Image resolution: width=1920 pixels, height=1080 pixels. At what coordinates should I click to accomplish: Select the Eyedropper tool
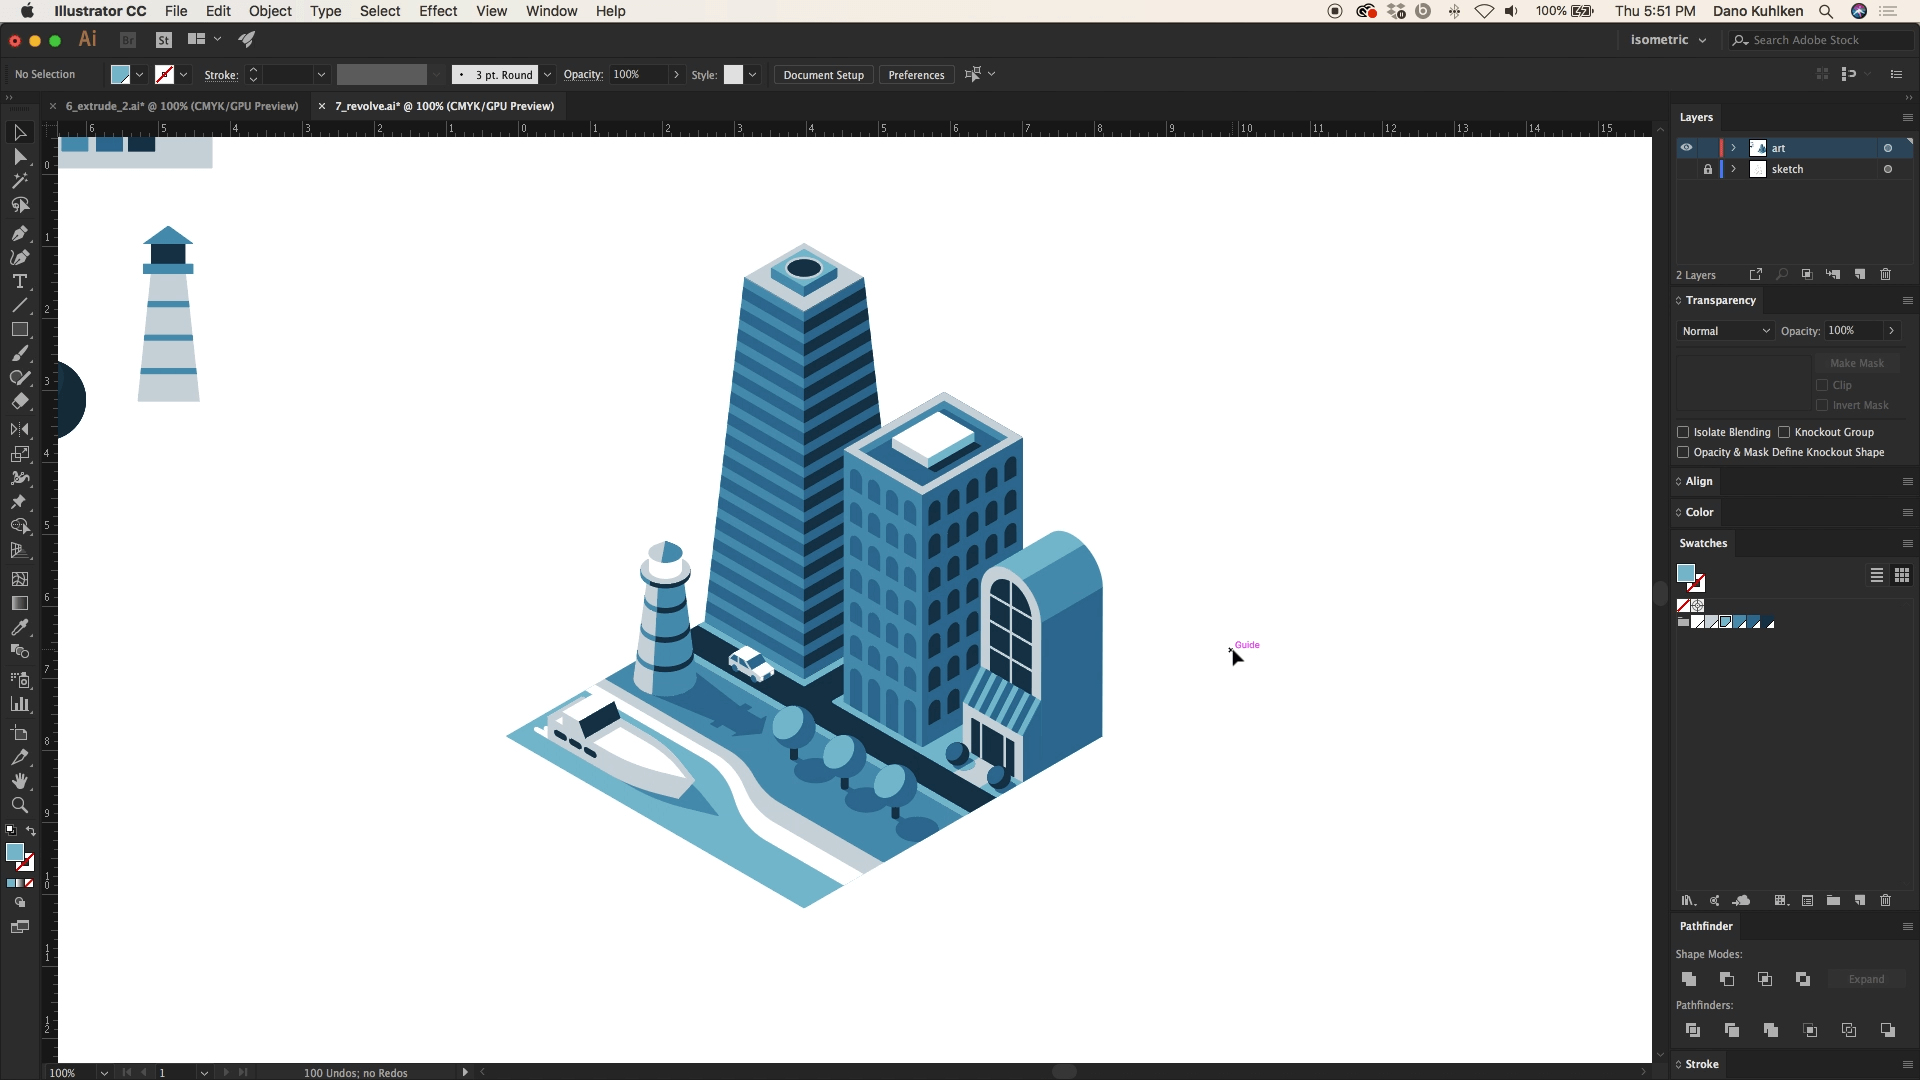[x=19, y=627]
